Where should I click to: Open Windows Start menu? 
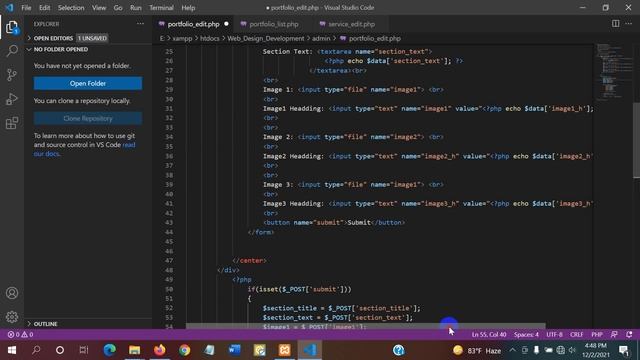(x=11, y=350)
